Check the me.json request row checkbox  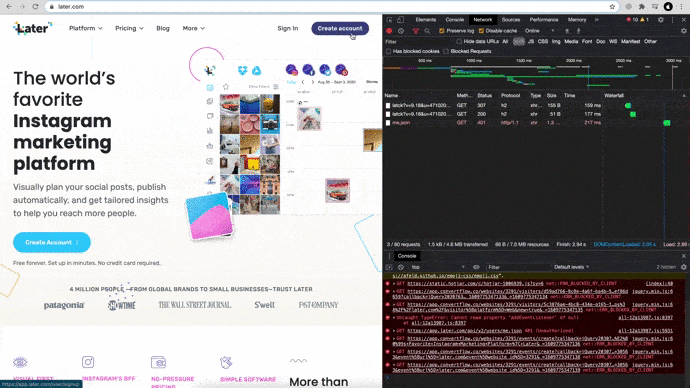pos(388,123)
